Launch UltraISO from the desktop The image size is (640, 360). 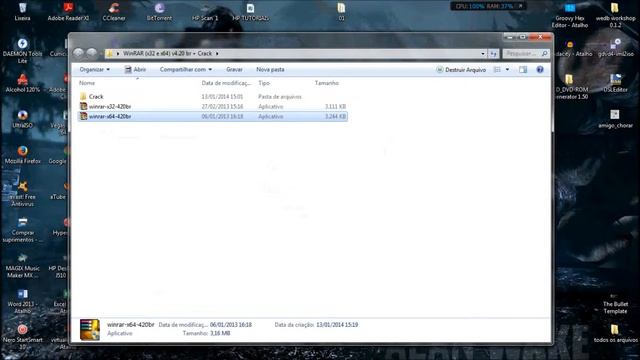point(22,119)
